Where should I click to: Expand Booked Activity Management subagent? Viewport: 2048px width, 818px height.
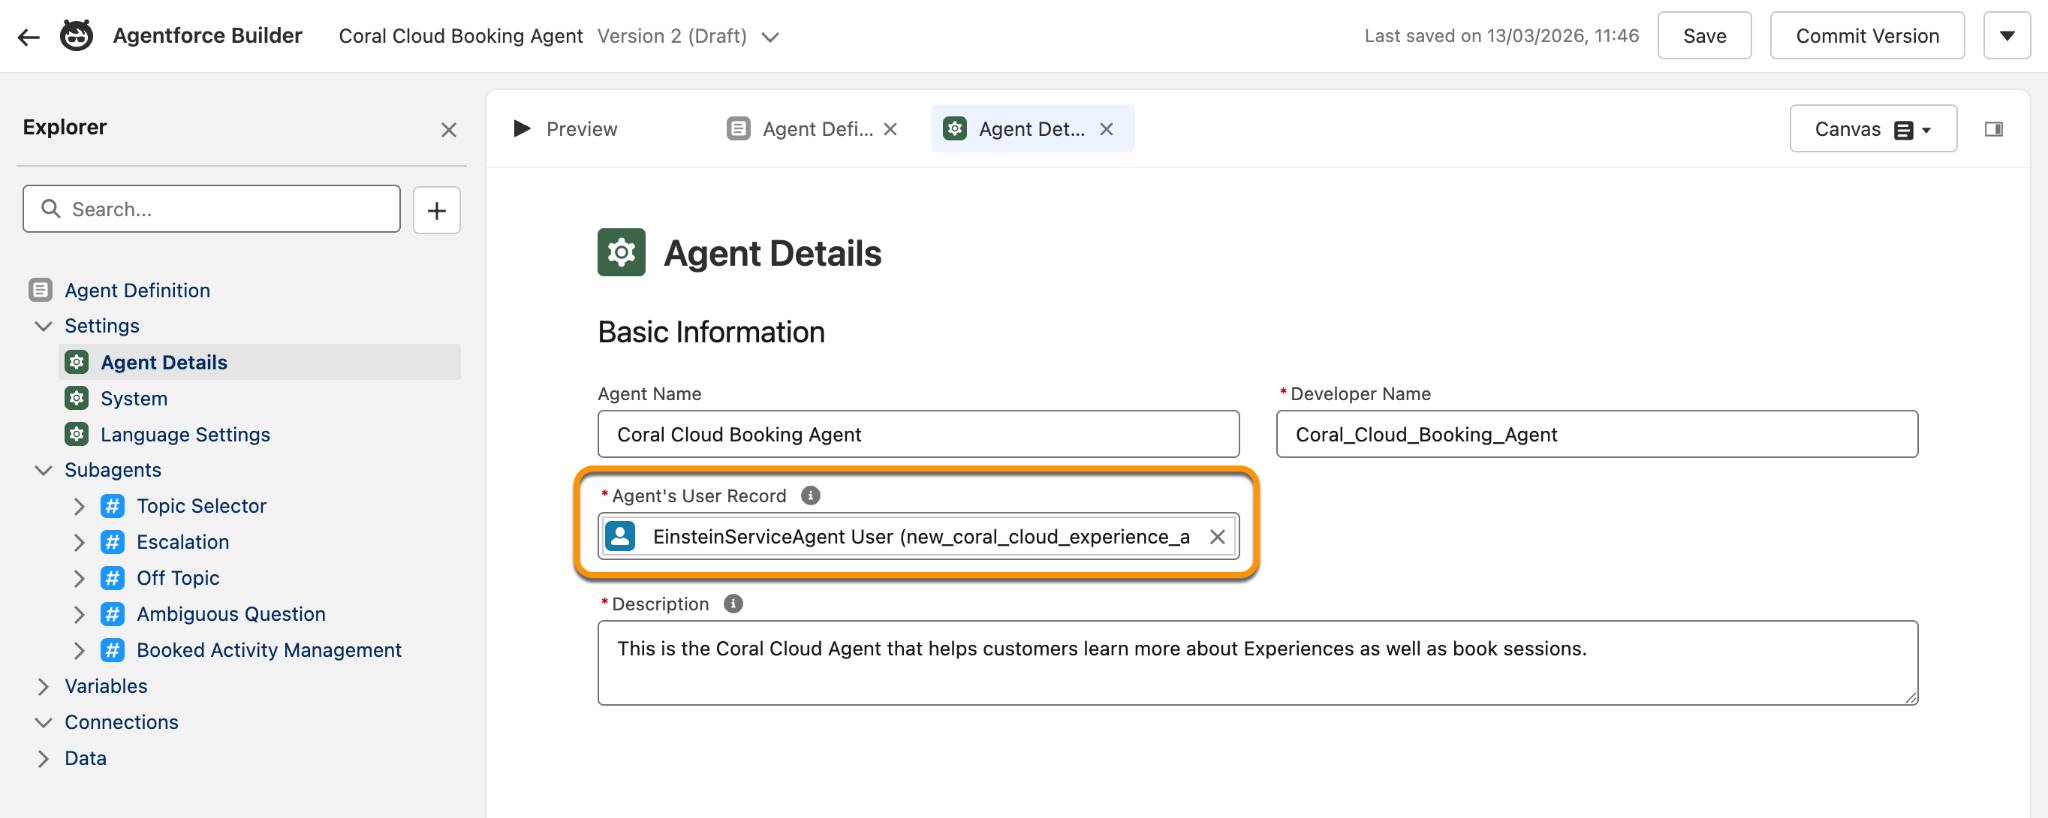[x=79, y=650]
